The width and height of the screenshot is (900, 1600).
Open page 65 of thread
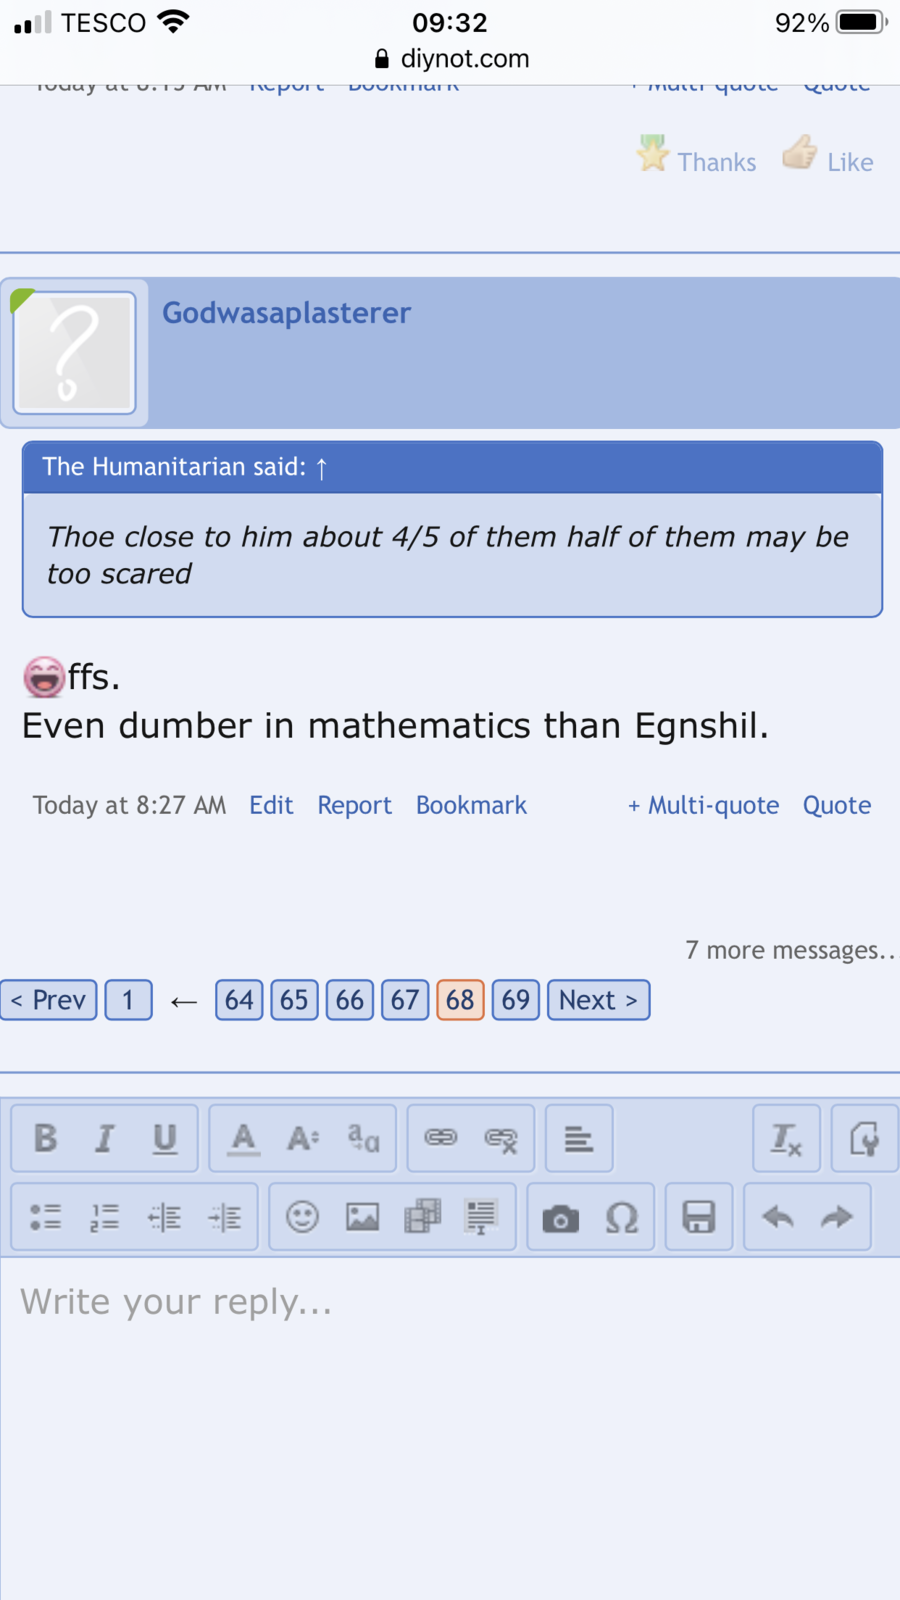pos(294,1000)
